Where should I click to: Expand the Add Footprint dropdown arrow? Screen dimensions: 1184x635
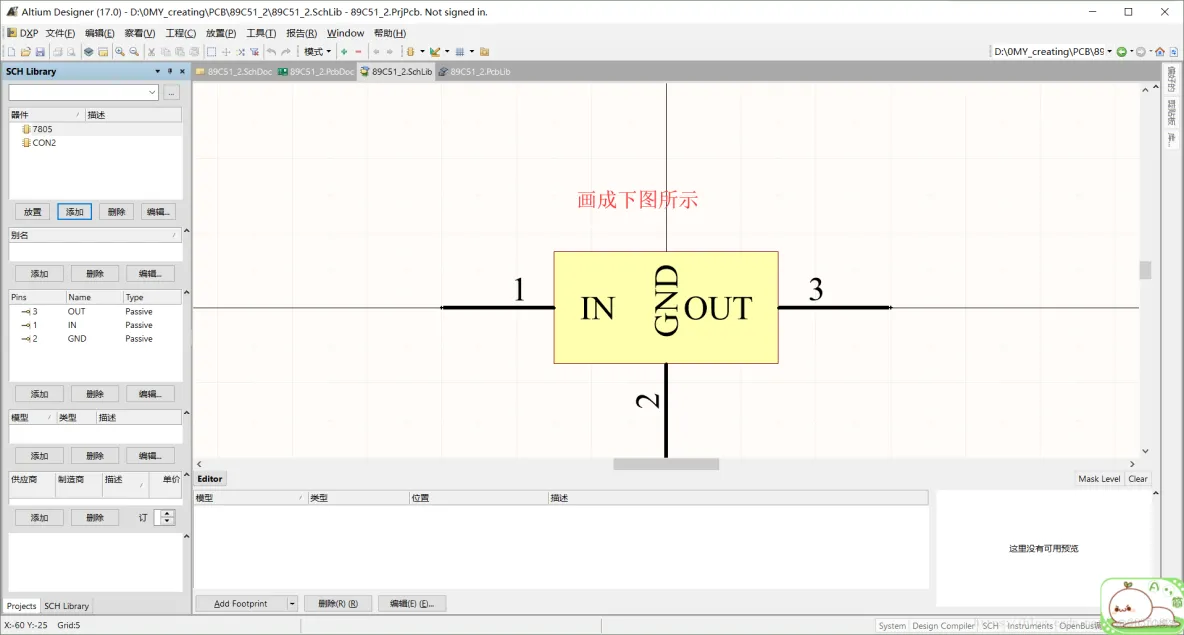(291, 604)
